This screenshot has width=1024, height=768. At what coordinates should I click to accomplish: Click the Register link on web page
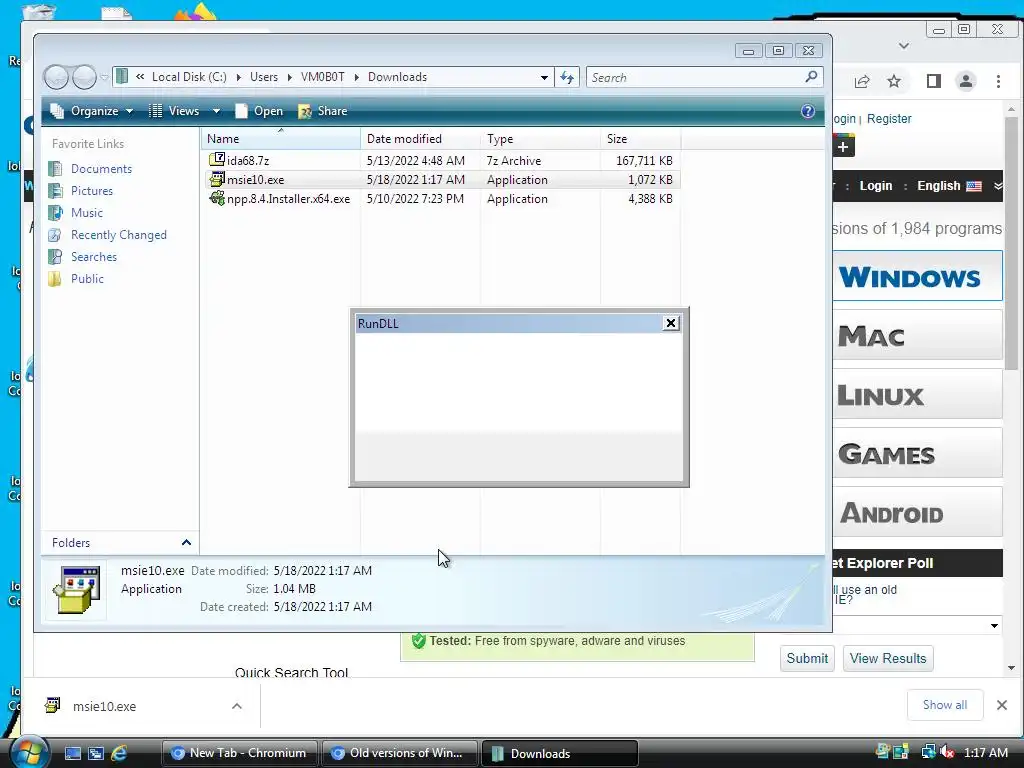click(889, 119)
